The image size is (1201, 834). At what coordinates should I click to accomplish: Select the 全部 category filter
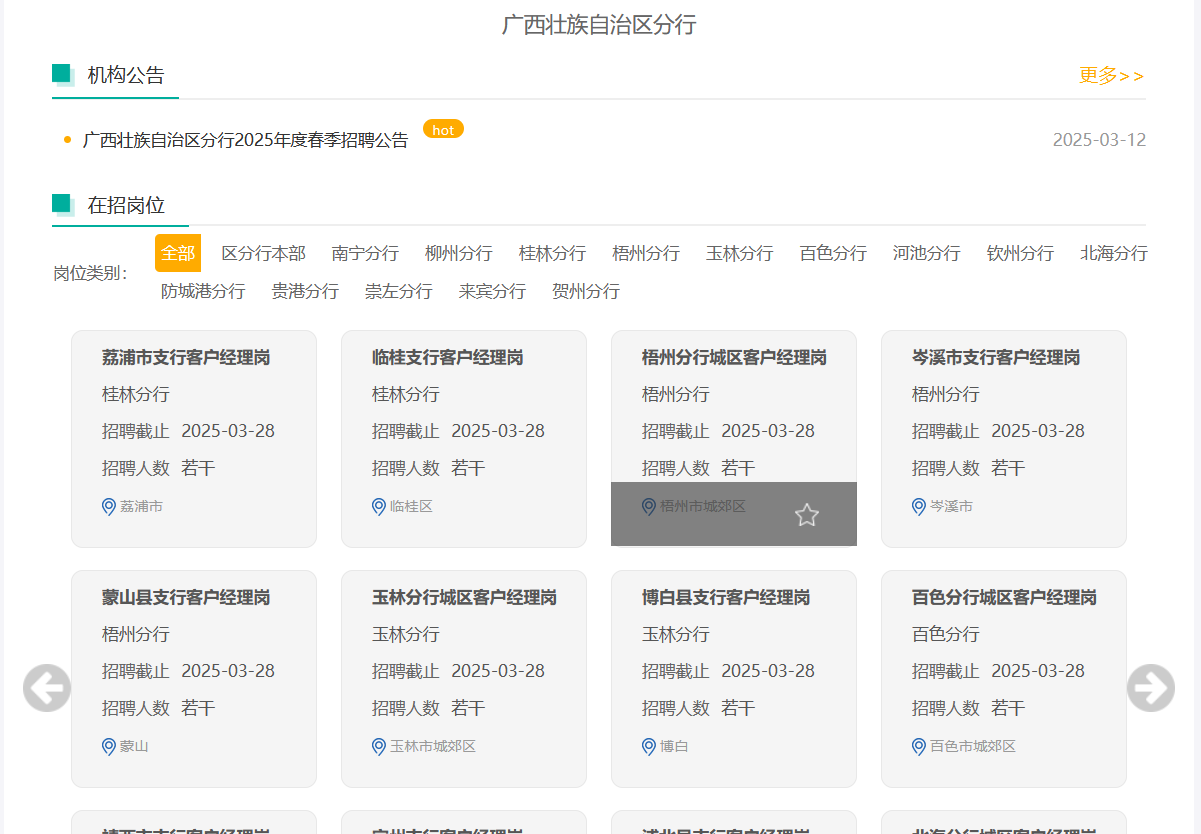(x=178, y=253)
